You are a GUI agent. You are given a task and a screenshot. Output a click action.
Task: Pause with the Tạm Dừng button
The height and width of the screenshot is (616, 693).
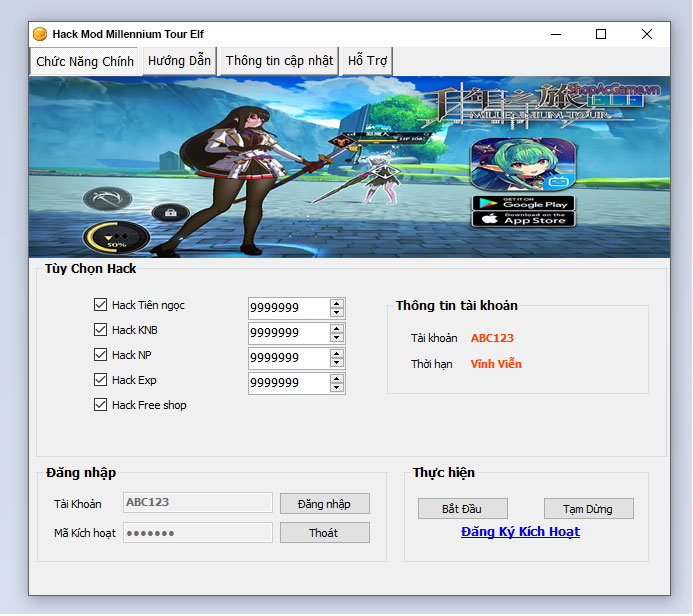coord(589,509)
